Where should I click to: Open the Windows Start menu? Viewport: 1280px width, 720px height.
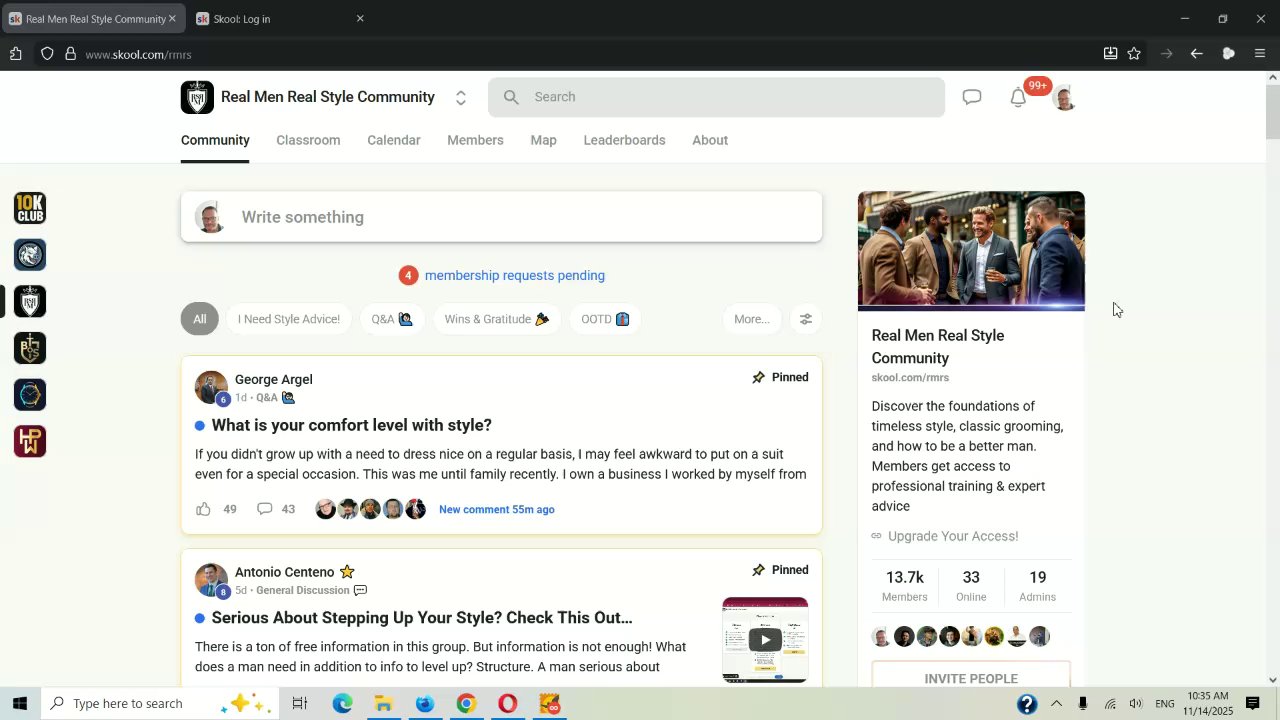tap(19, 704)
